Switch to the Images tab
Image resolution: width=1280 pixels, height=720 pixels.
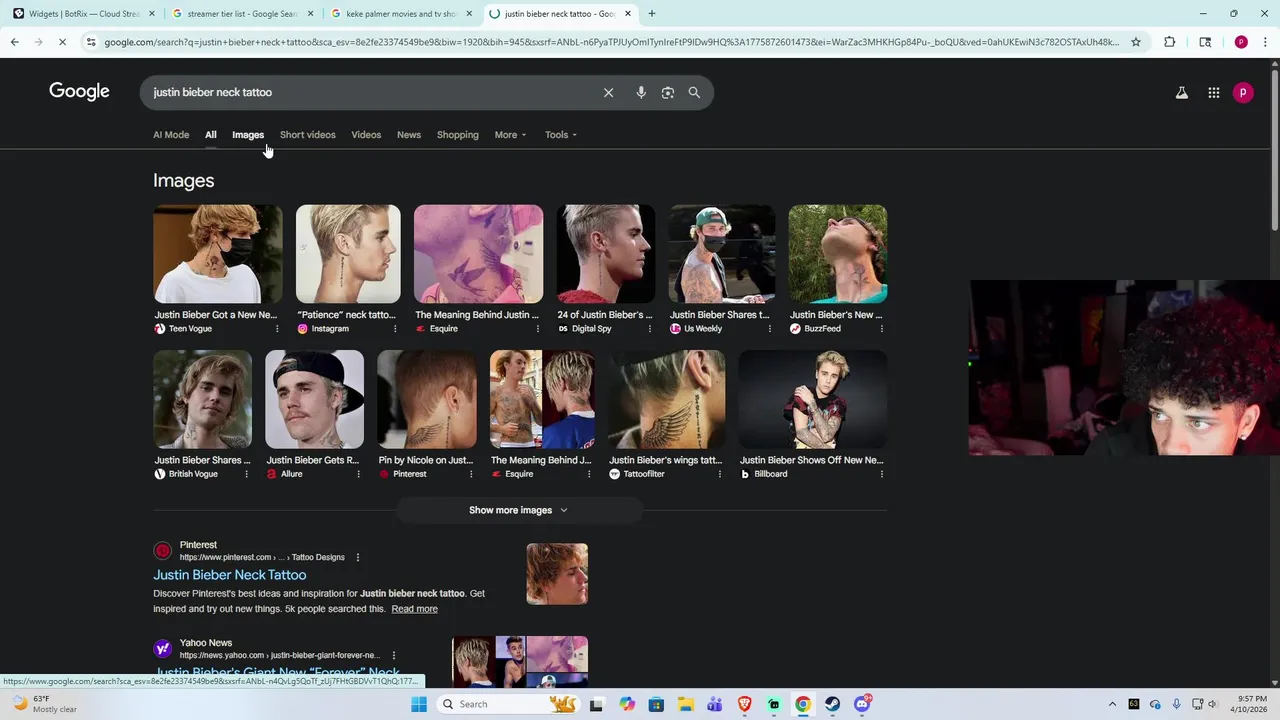click(248, 135)
